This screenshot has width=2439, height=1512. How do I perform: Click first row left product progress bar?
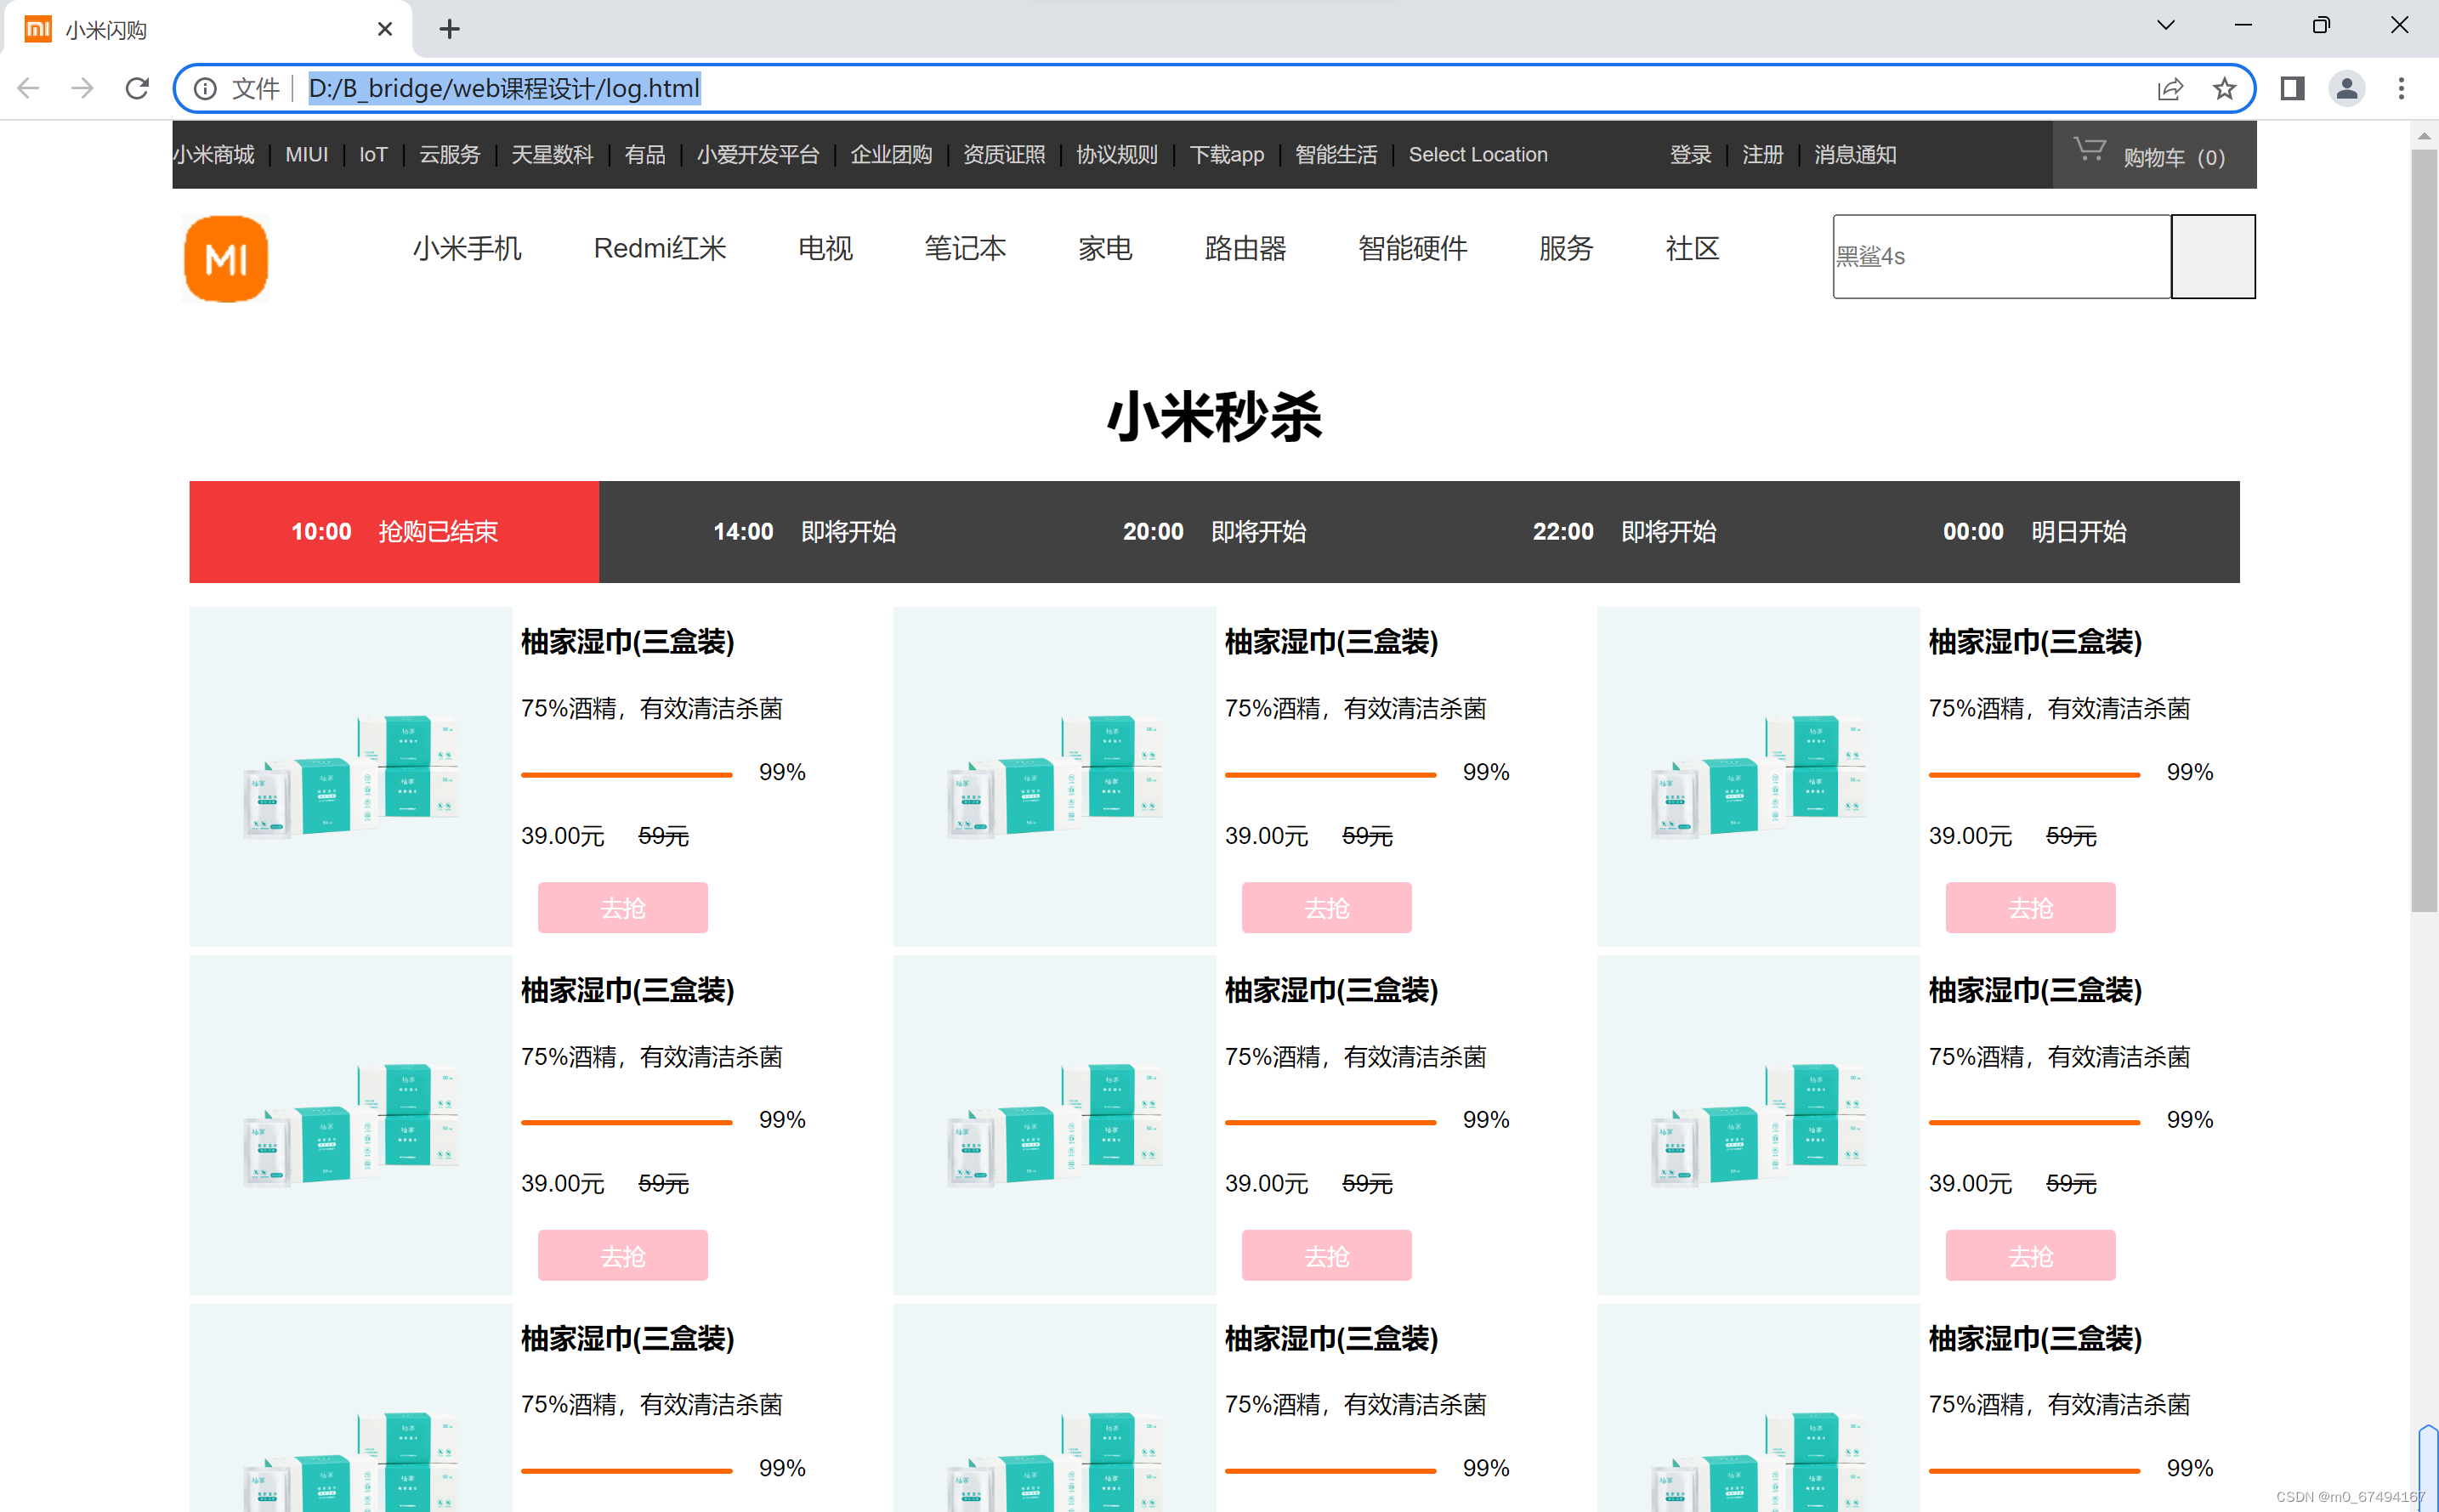point(627,774)
